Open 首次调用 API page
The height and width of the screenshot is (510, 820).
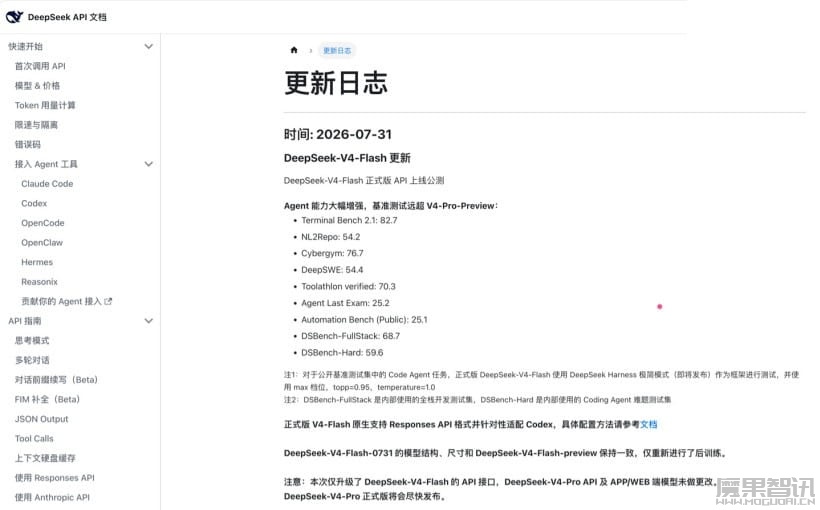click(40, 66)
